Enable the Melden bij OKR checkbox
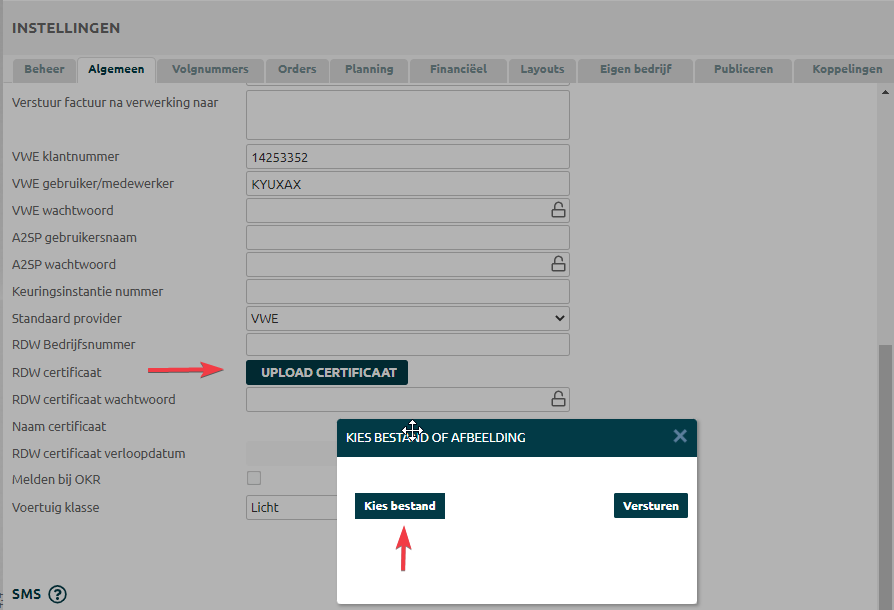The width and height of the screenshot is (894, 610). coord(254,478)
